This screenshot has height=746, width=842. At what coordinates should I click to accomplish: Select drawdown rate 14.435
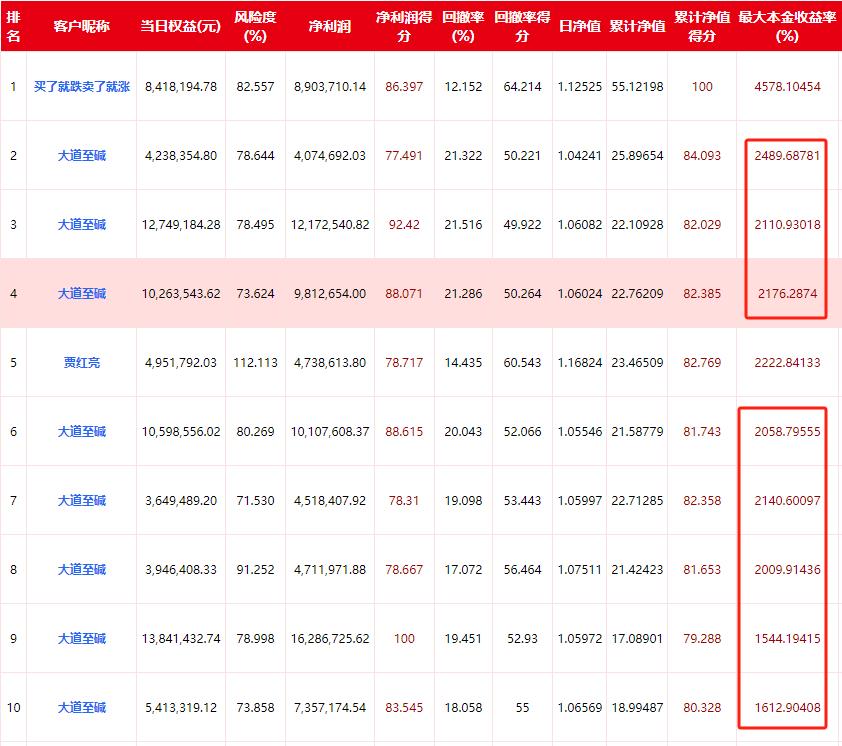point(463,363)
